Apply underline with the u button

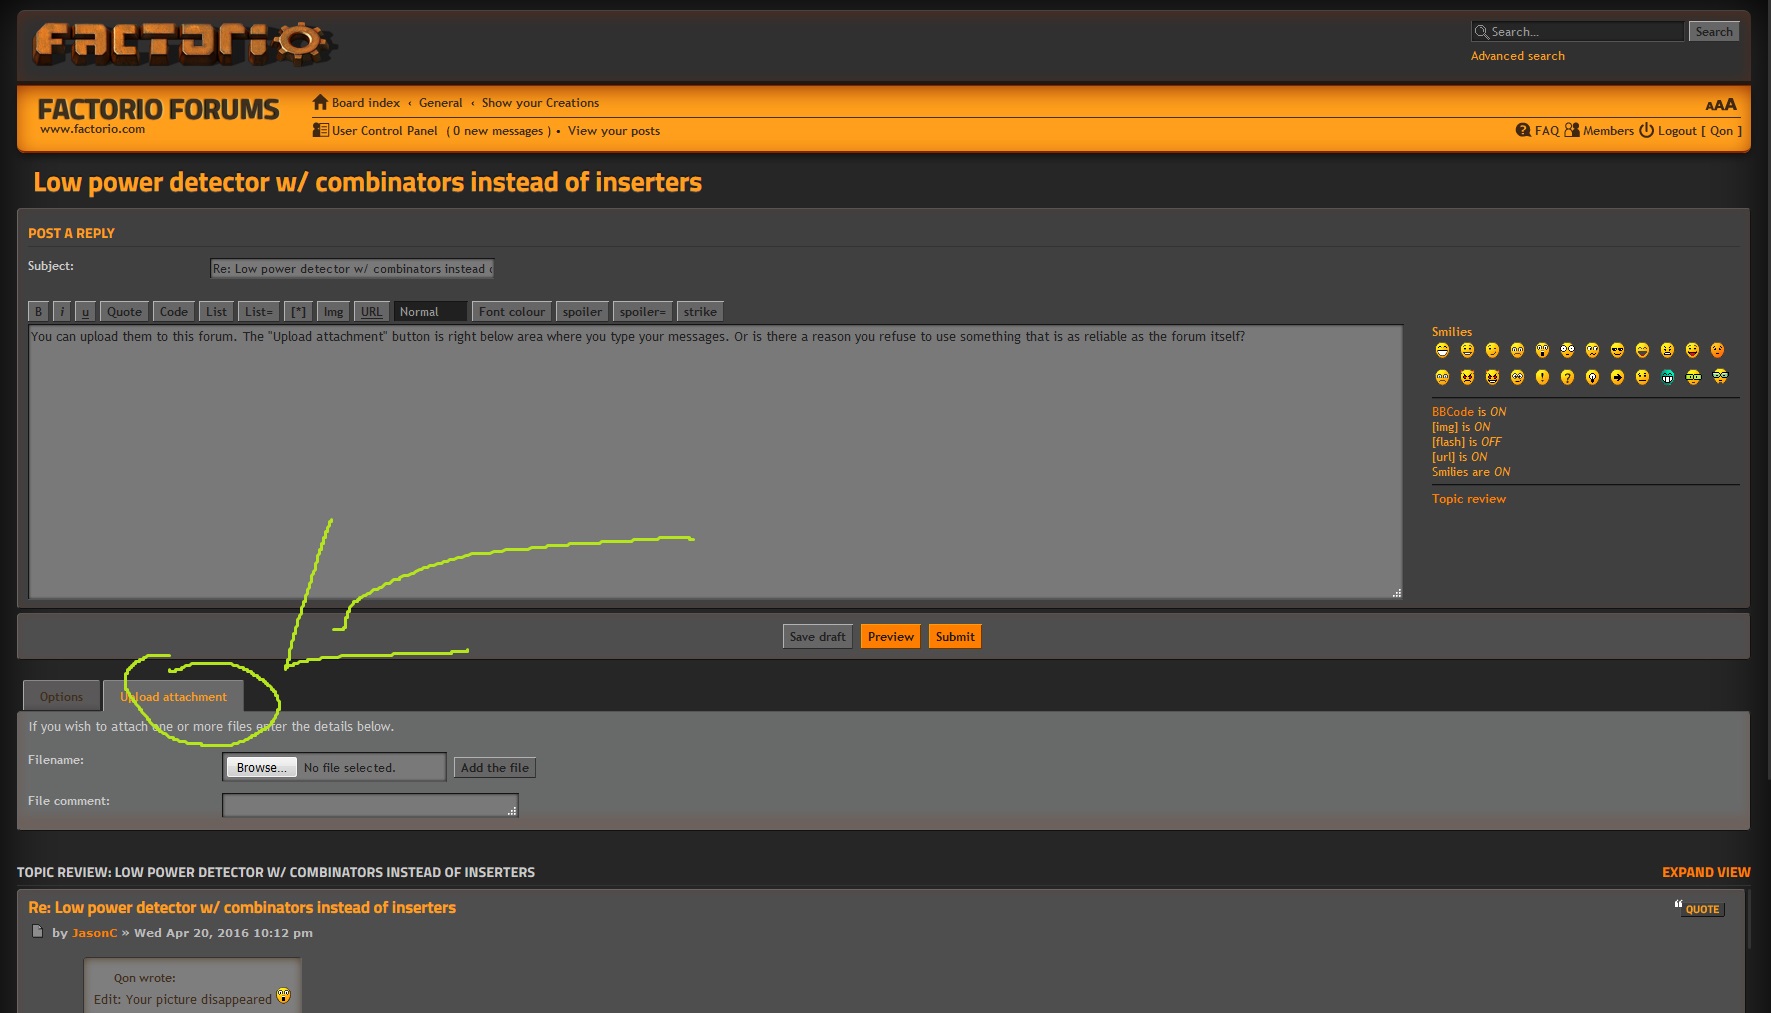point(85,312)
